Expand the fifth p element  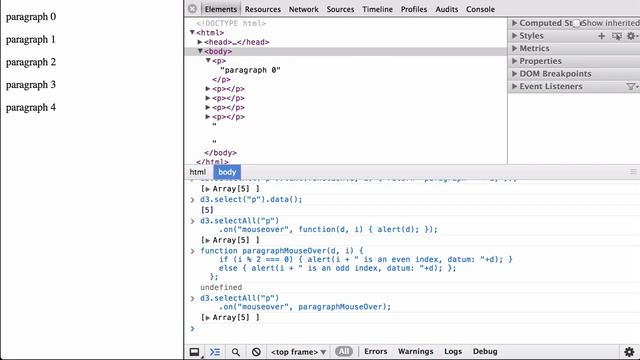(x=208, y=117)
